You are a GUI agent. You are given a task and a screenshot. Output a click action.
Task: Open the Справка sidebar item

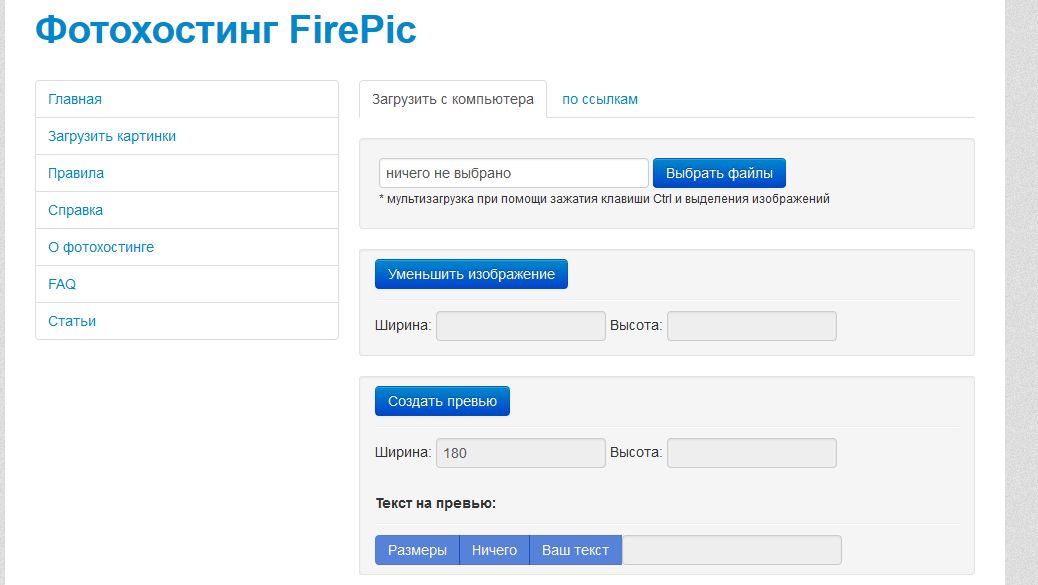(187, 210)
